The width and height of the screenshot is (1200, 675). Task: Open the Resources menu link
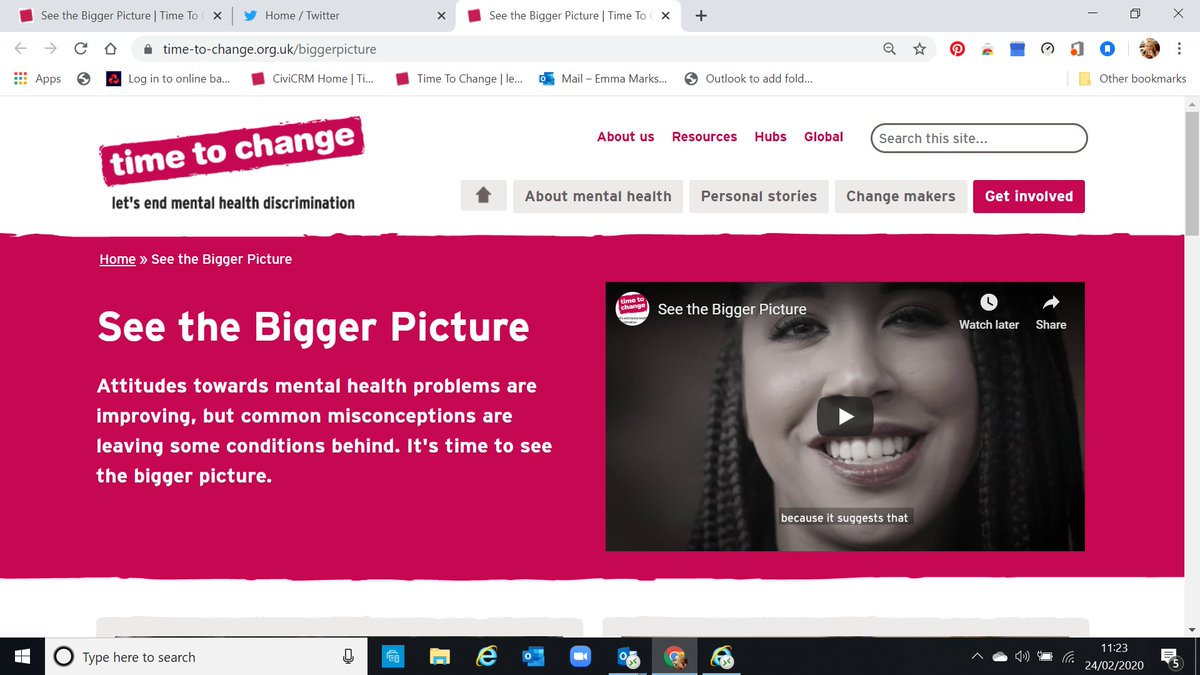pyautogui.click(x=704, y=137)
